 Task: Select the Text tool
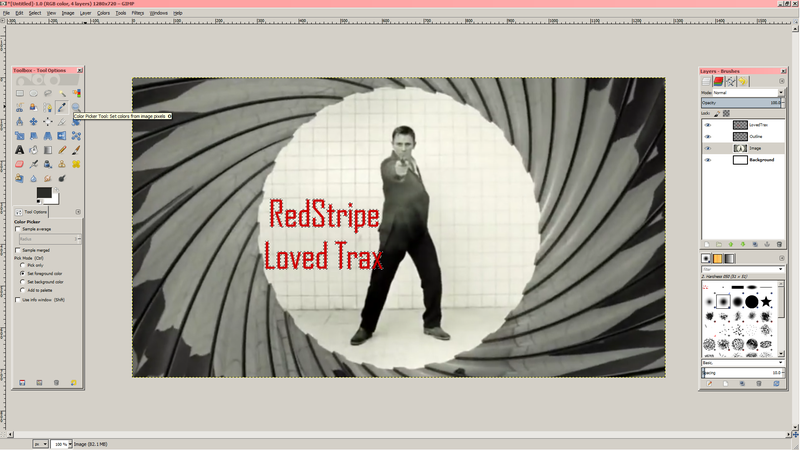(x=19, y=150)
